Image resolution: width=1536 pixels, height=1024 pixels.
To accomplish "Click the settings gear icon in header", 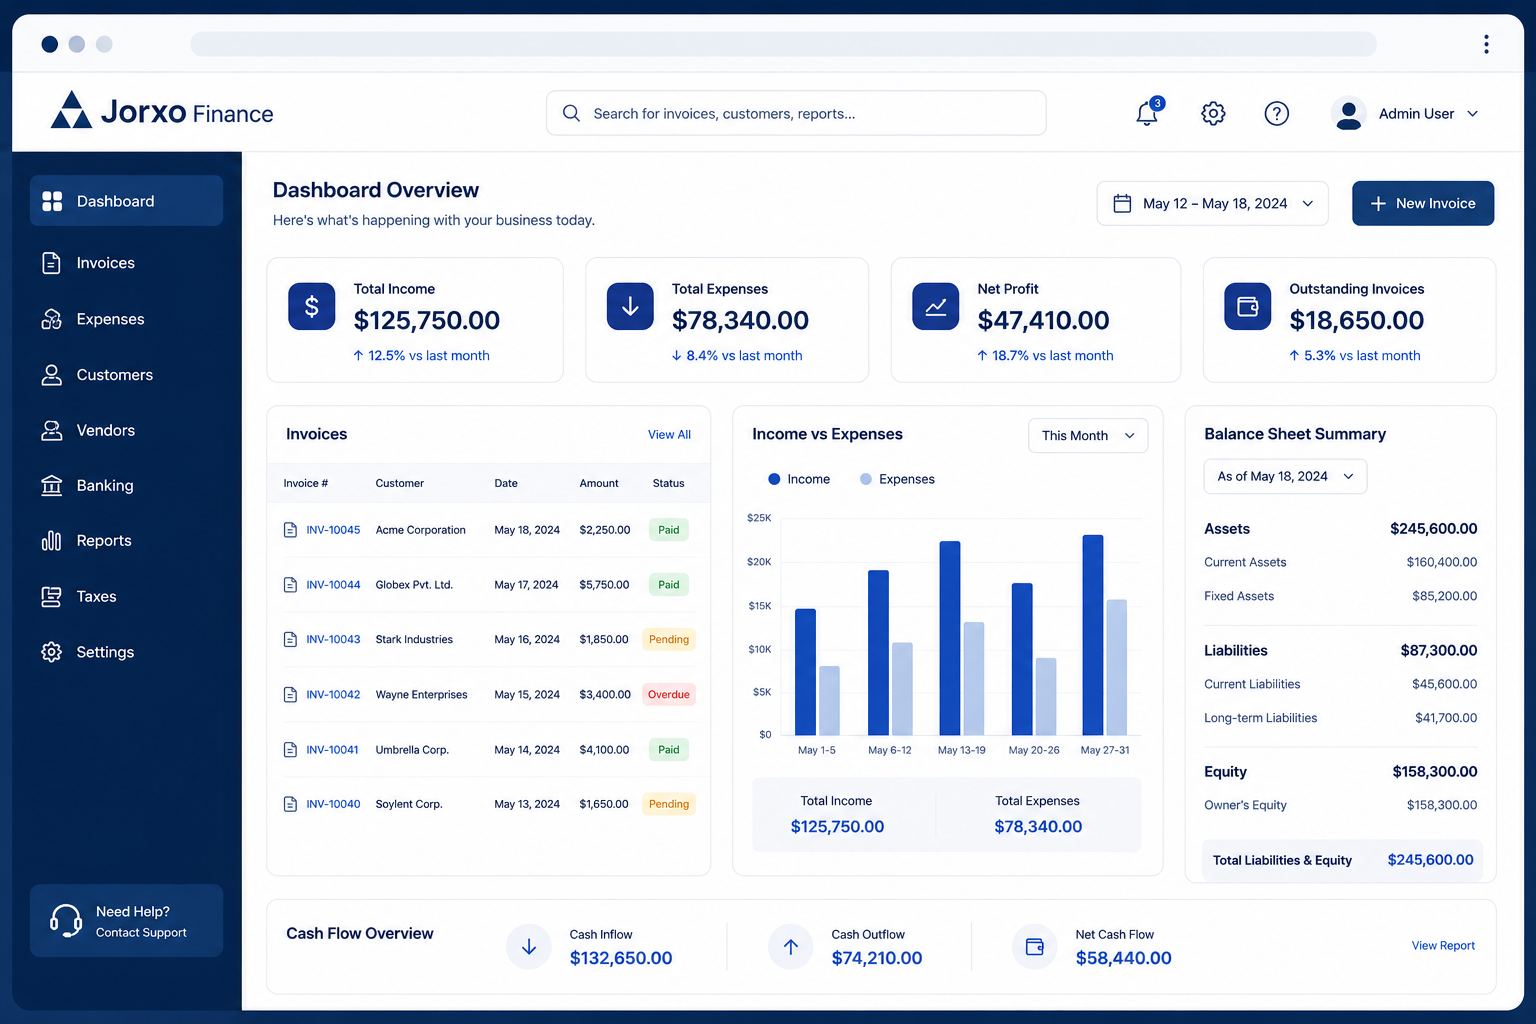I will (1213, 113).
